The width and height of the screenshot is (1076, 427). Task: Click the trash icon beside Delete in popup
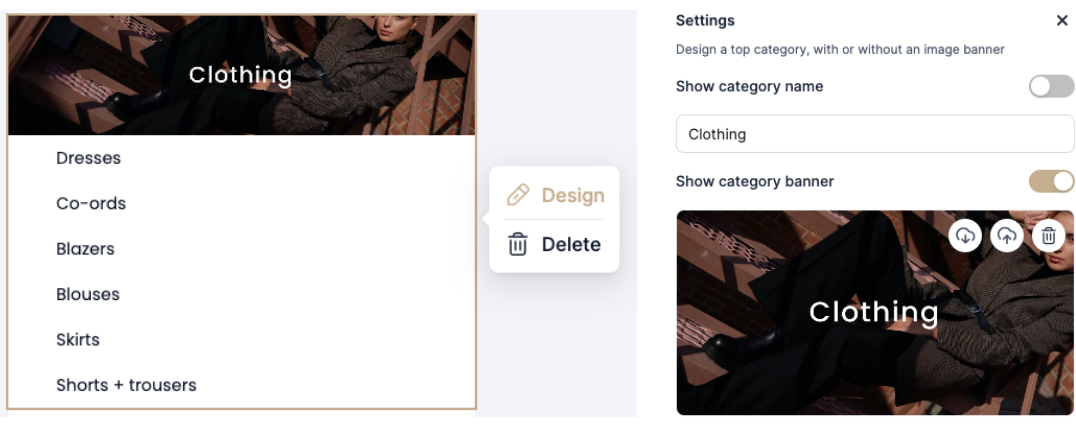(517, 244)
